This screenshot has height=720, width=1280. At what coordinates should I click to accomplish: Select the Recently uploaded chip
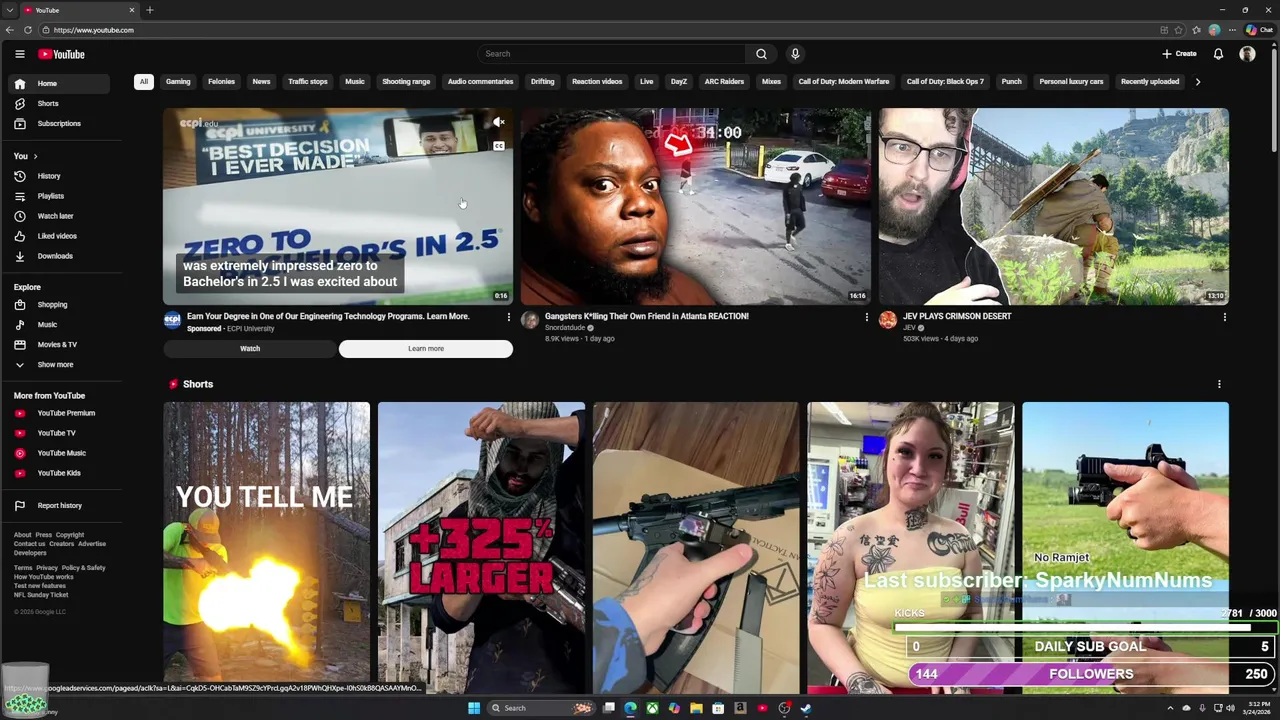(x=1150, y=82)
